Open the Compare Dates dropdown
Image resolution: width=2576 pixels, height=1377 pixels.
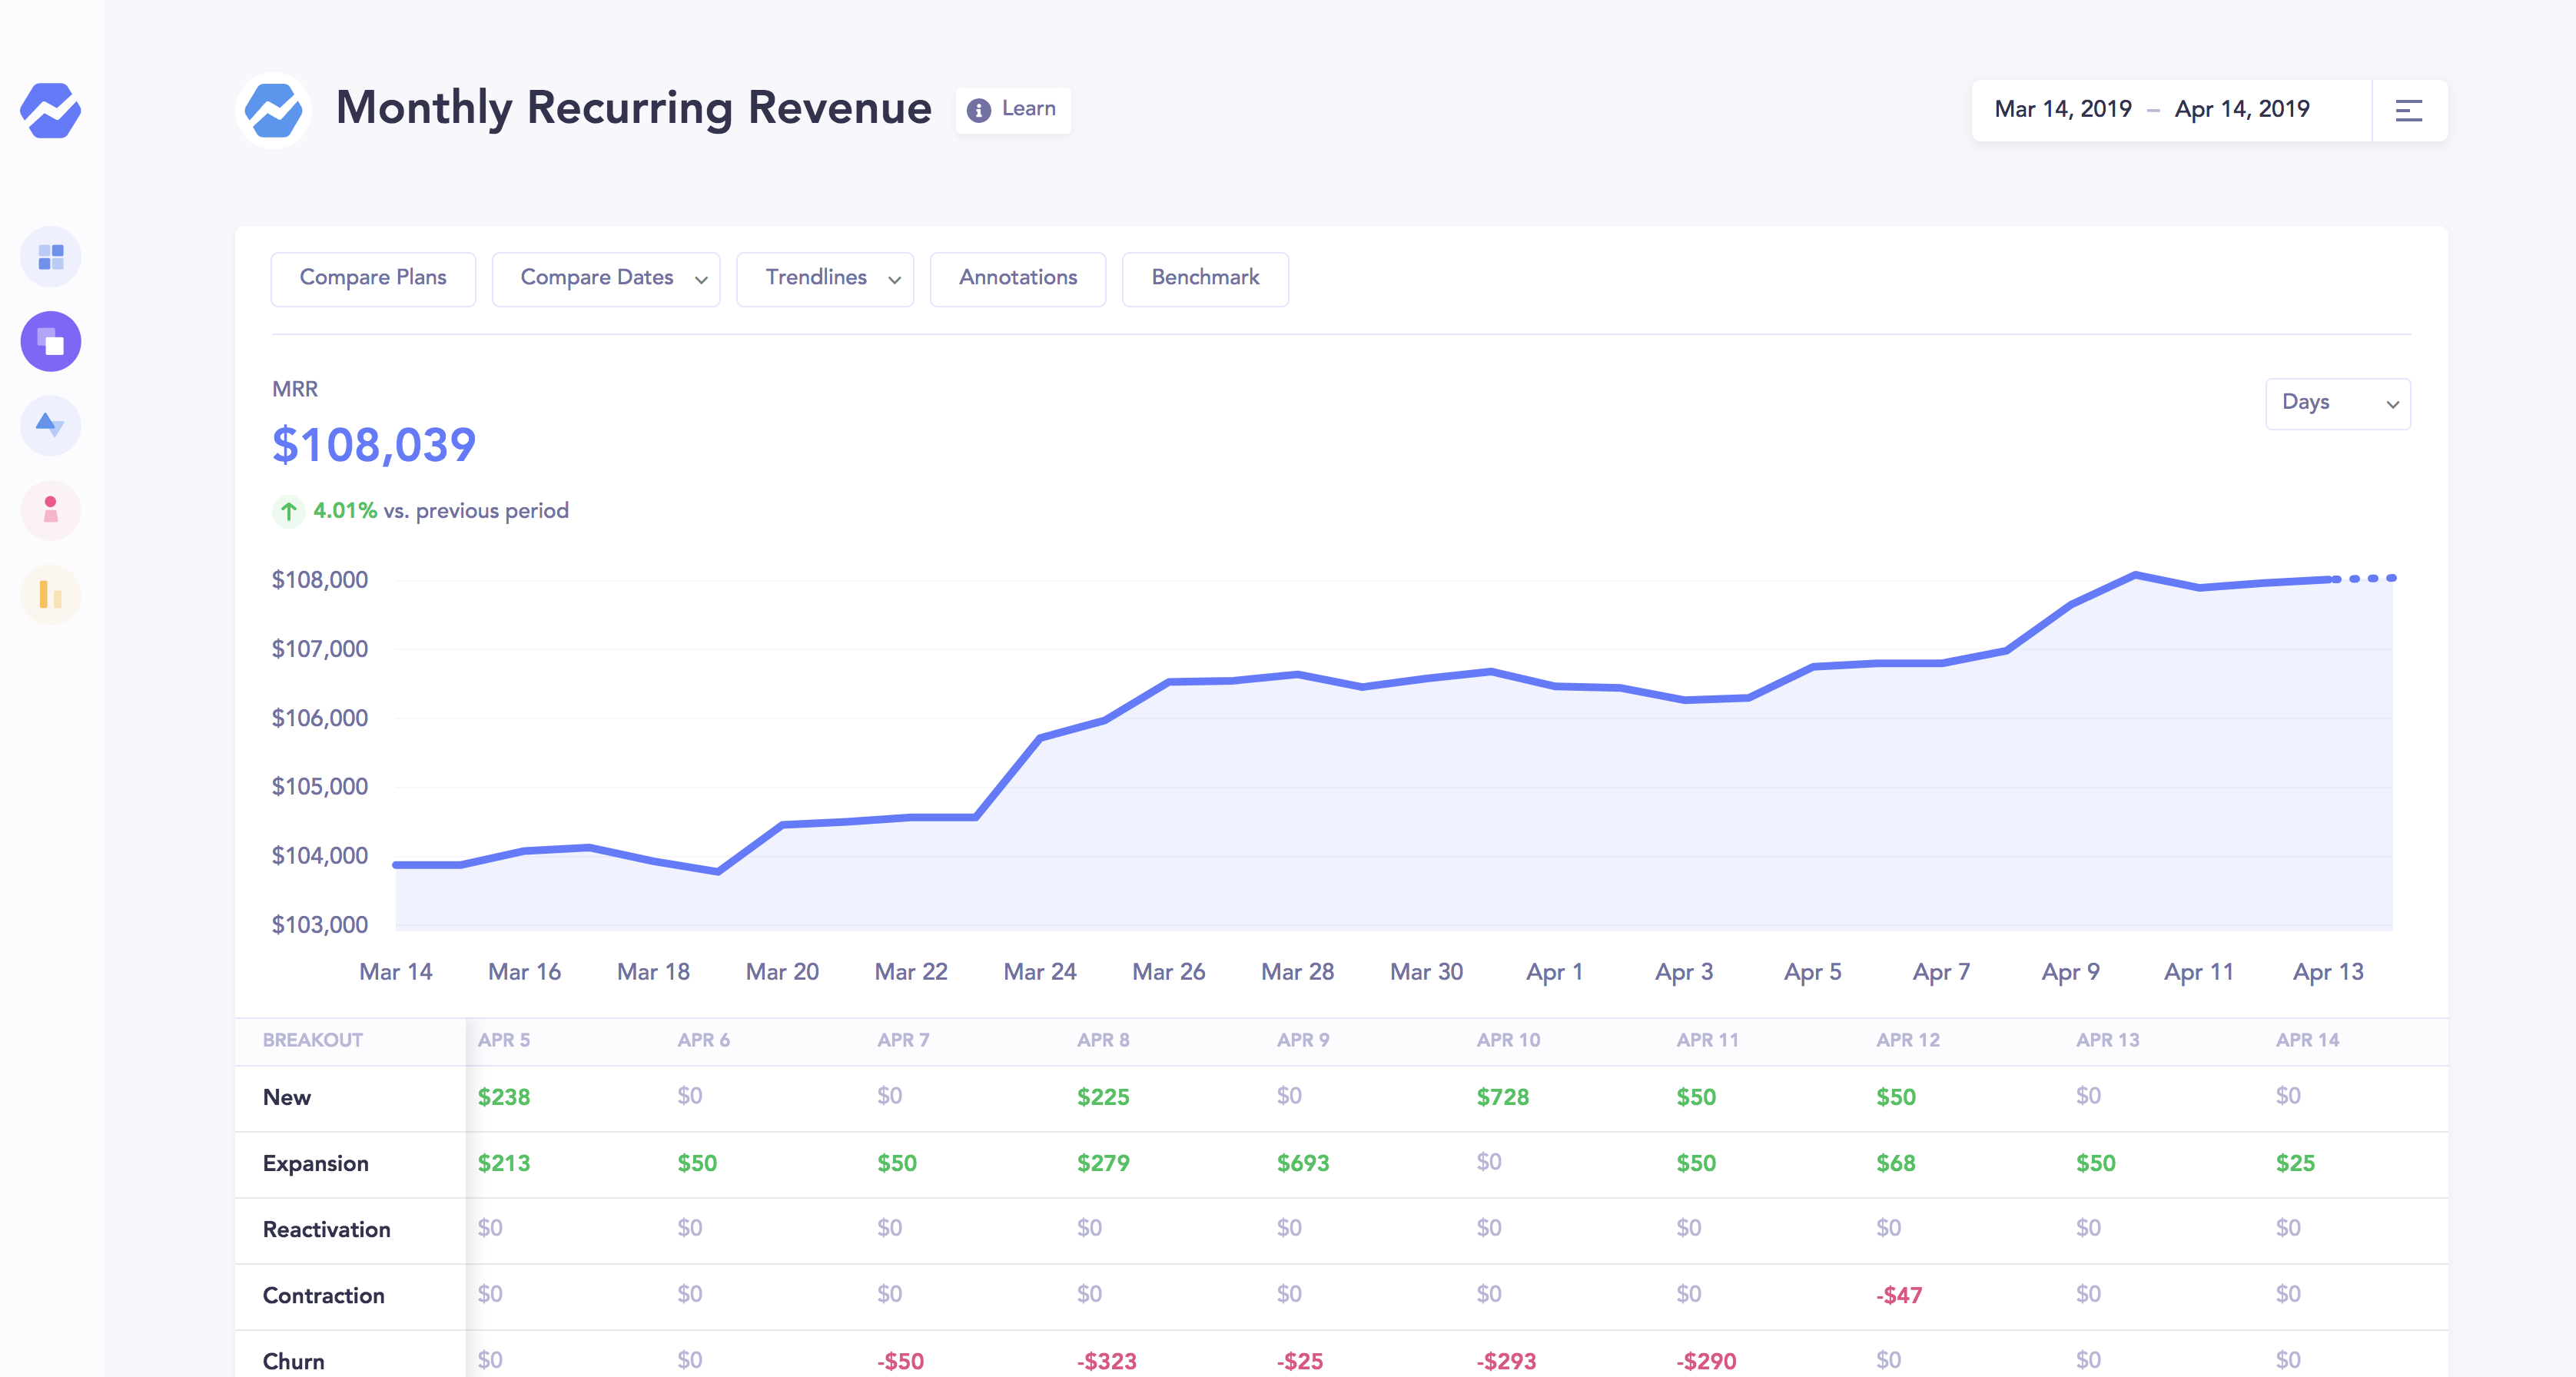pyautogui.click(x=605, y=278)
